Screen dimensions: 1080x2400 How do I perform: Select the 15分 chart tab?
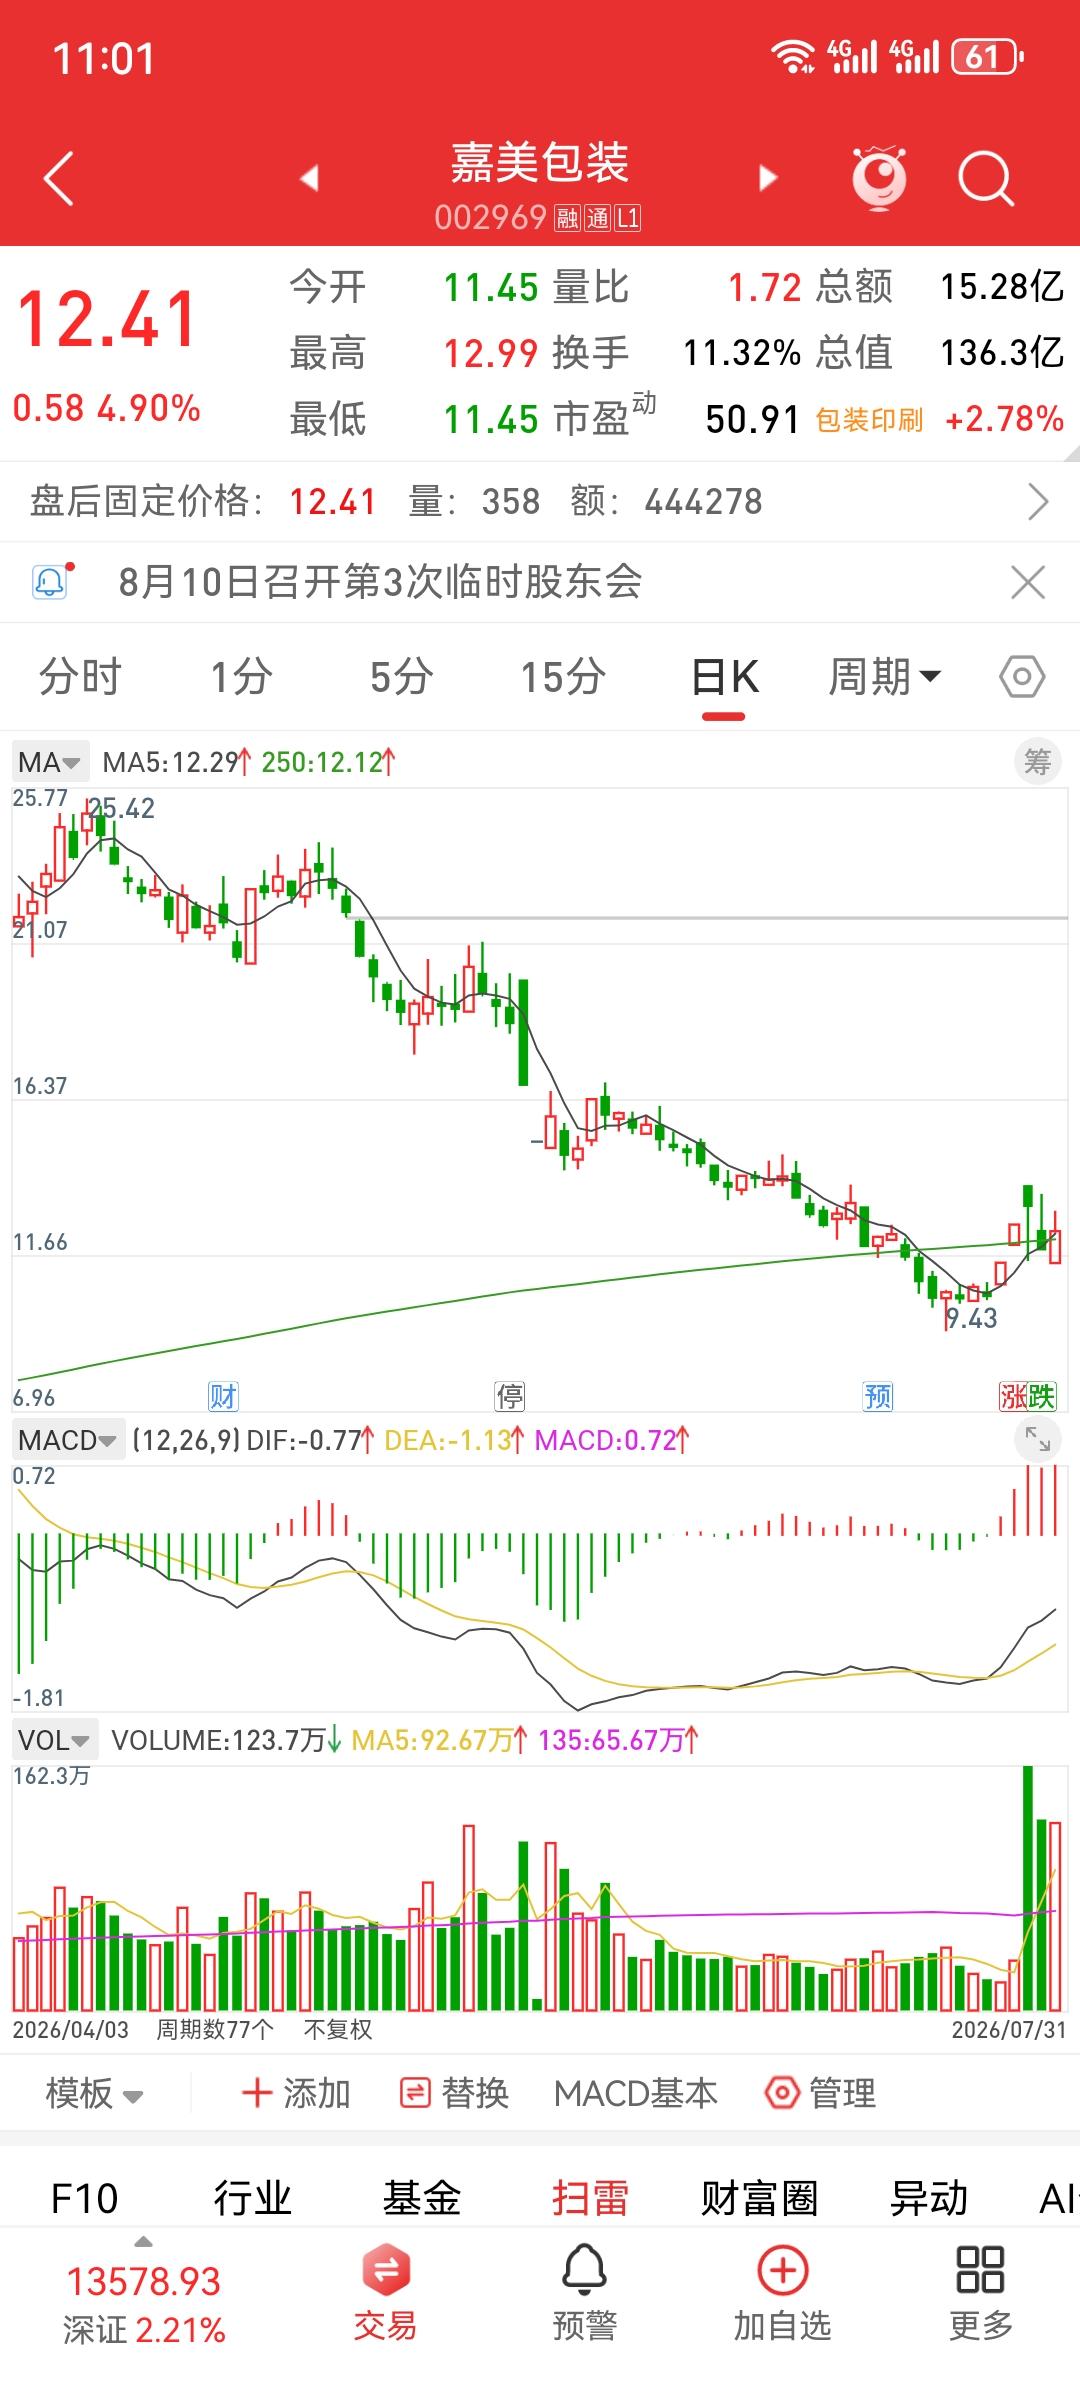(563, 677)
